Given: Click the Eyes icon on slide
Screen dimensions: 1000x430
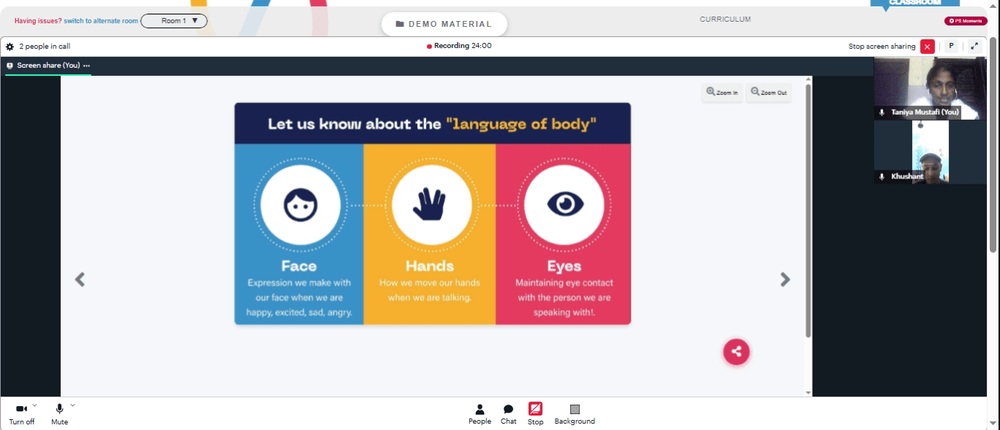Looking at the screenshot, I should [x=564, y=205].
